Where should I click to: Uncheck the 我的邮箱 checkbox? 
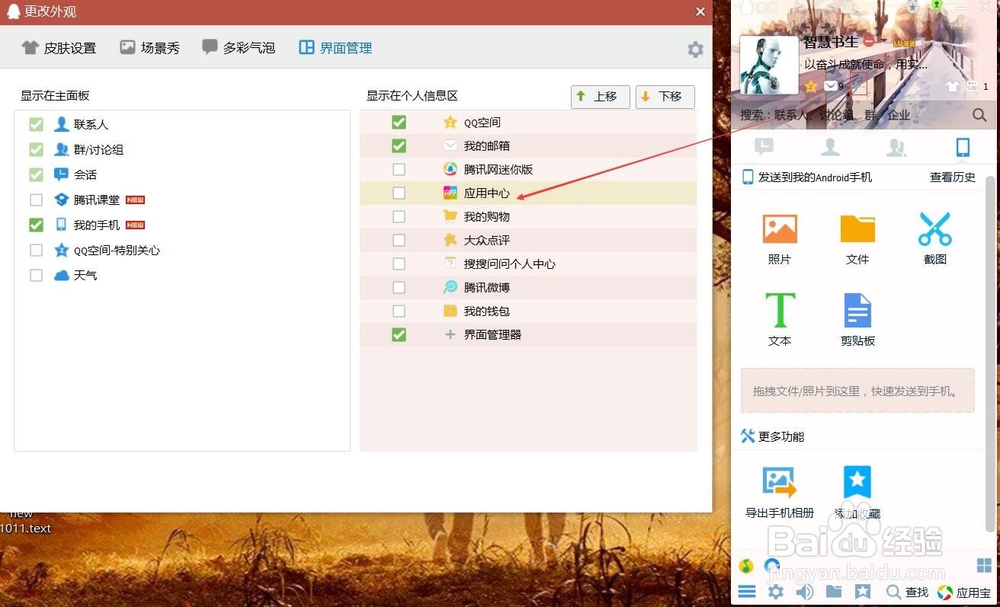399,145
